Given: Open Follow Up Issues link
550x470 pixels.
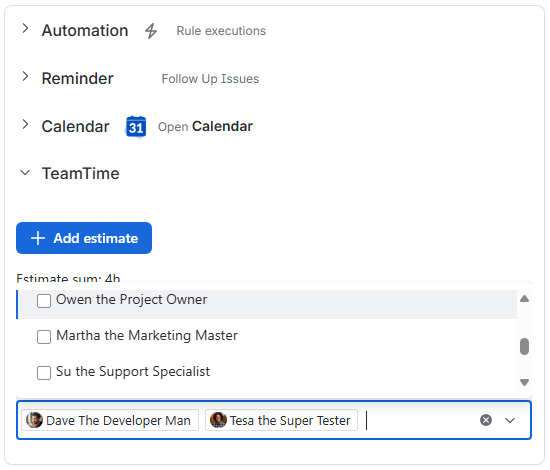Looking at the screenshot, I should [210, 79].
